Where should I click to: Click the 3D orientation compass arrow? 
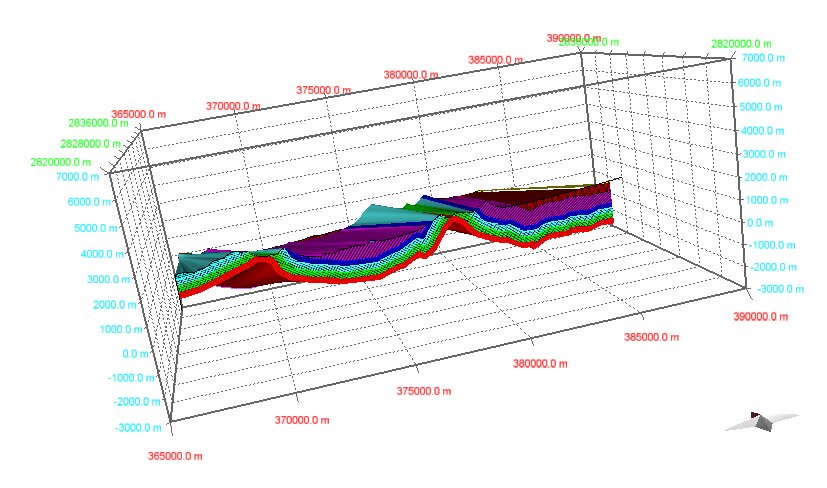761,422
